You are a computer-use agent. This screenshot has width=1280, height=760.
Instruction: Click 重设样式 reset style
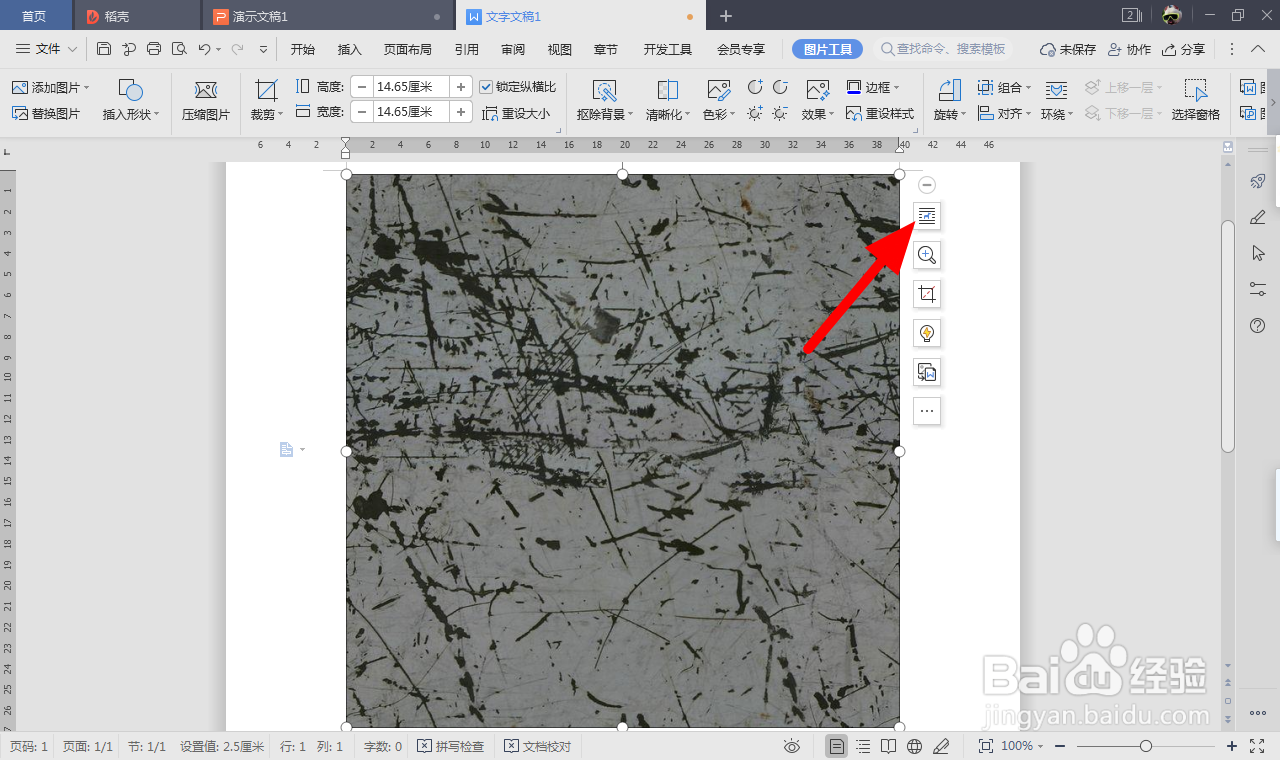880,114
